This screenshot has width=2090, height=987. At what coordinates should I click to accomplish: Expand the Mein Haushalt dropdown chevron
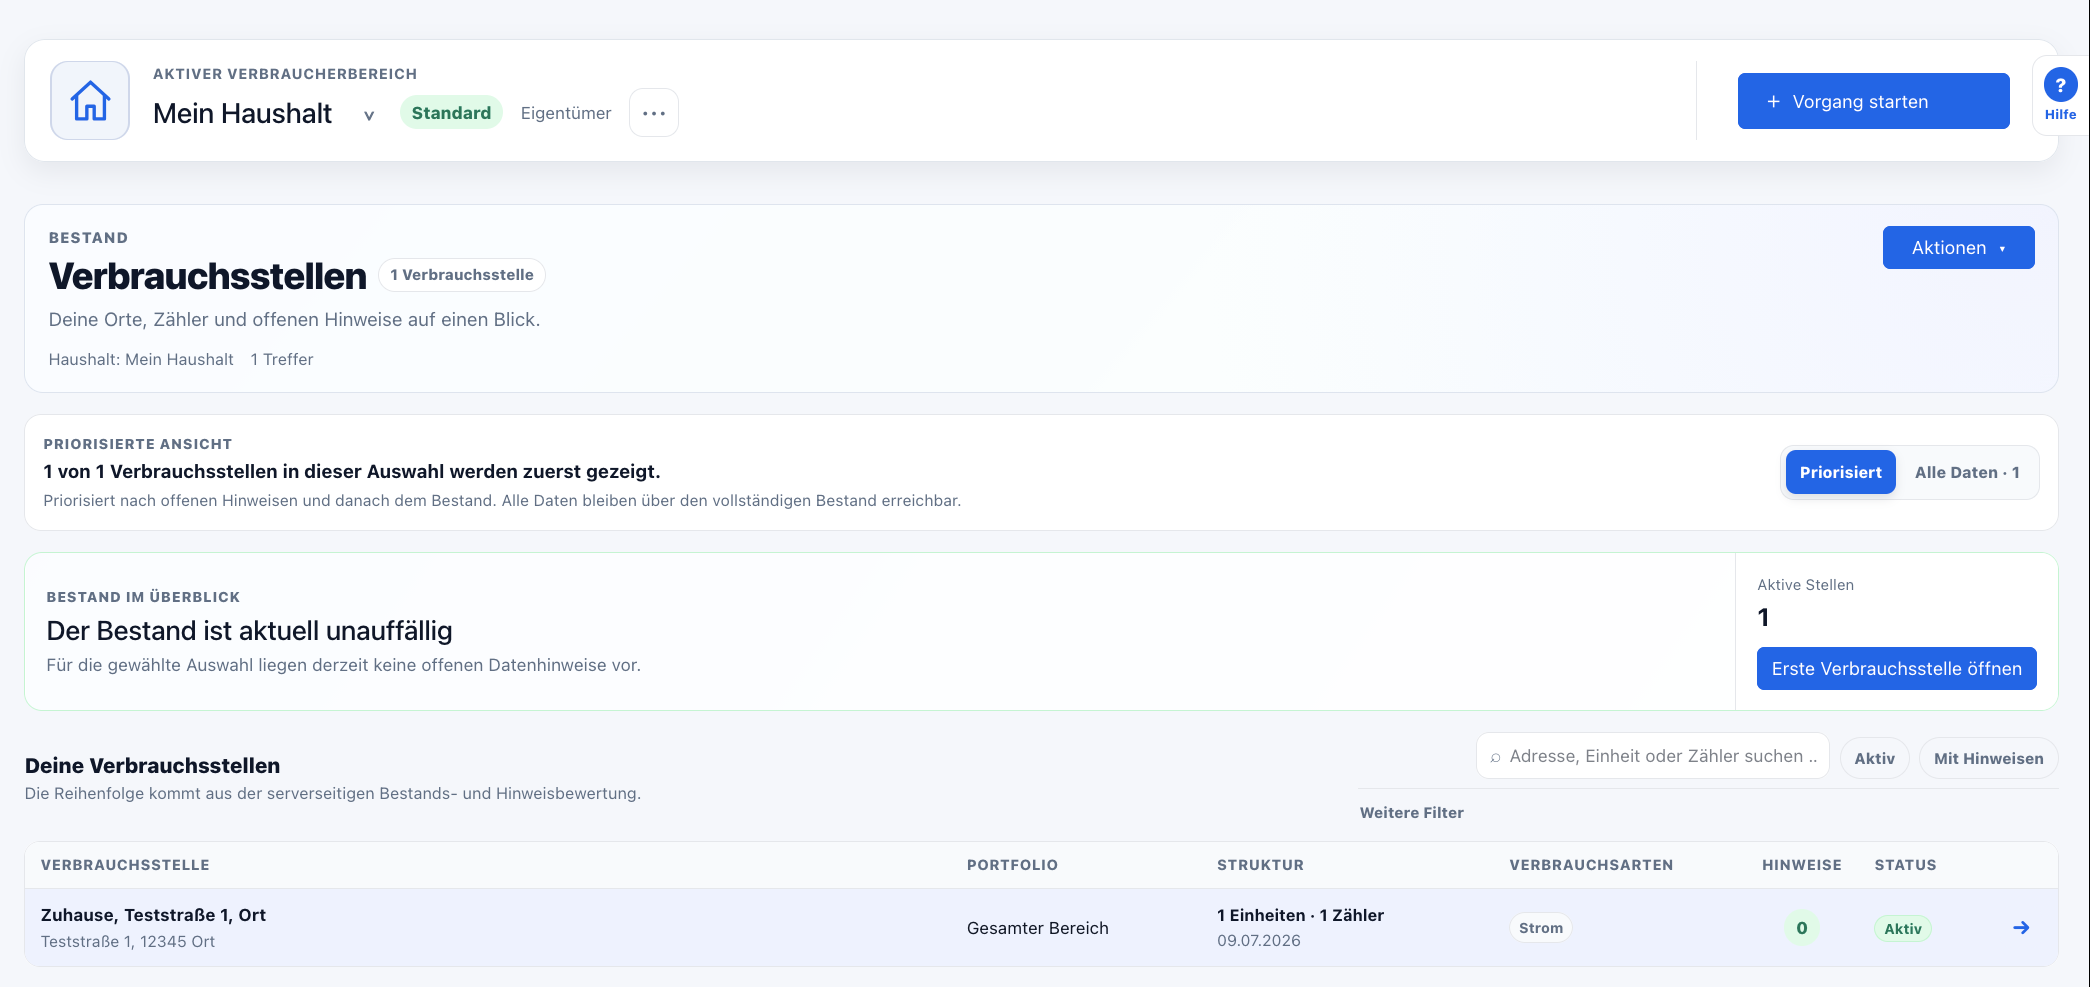(369, 115)
